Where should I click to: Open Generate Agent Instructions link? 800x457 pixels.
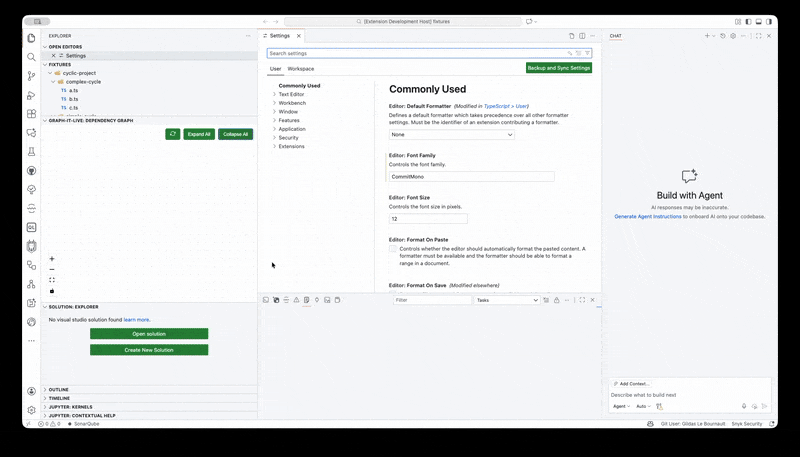(647, 217)
